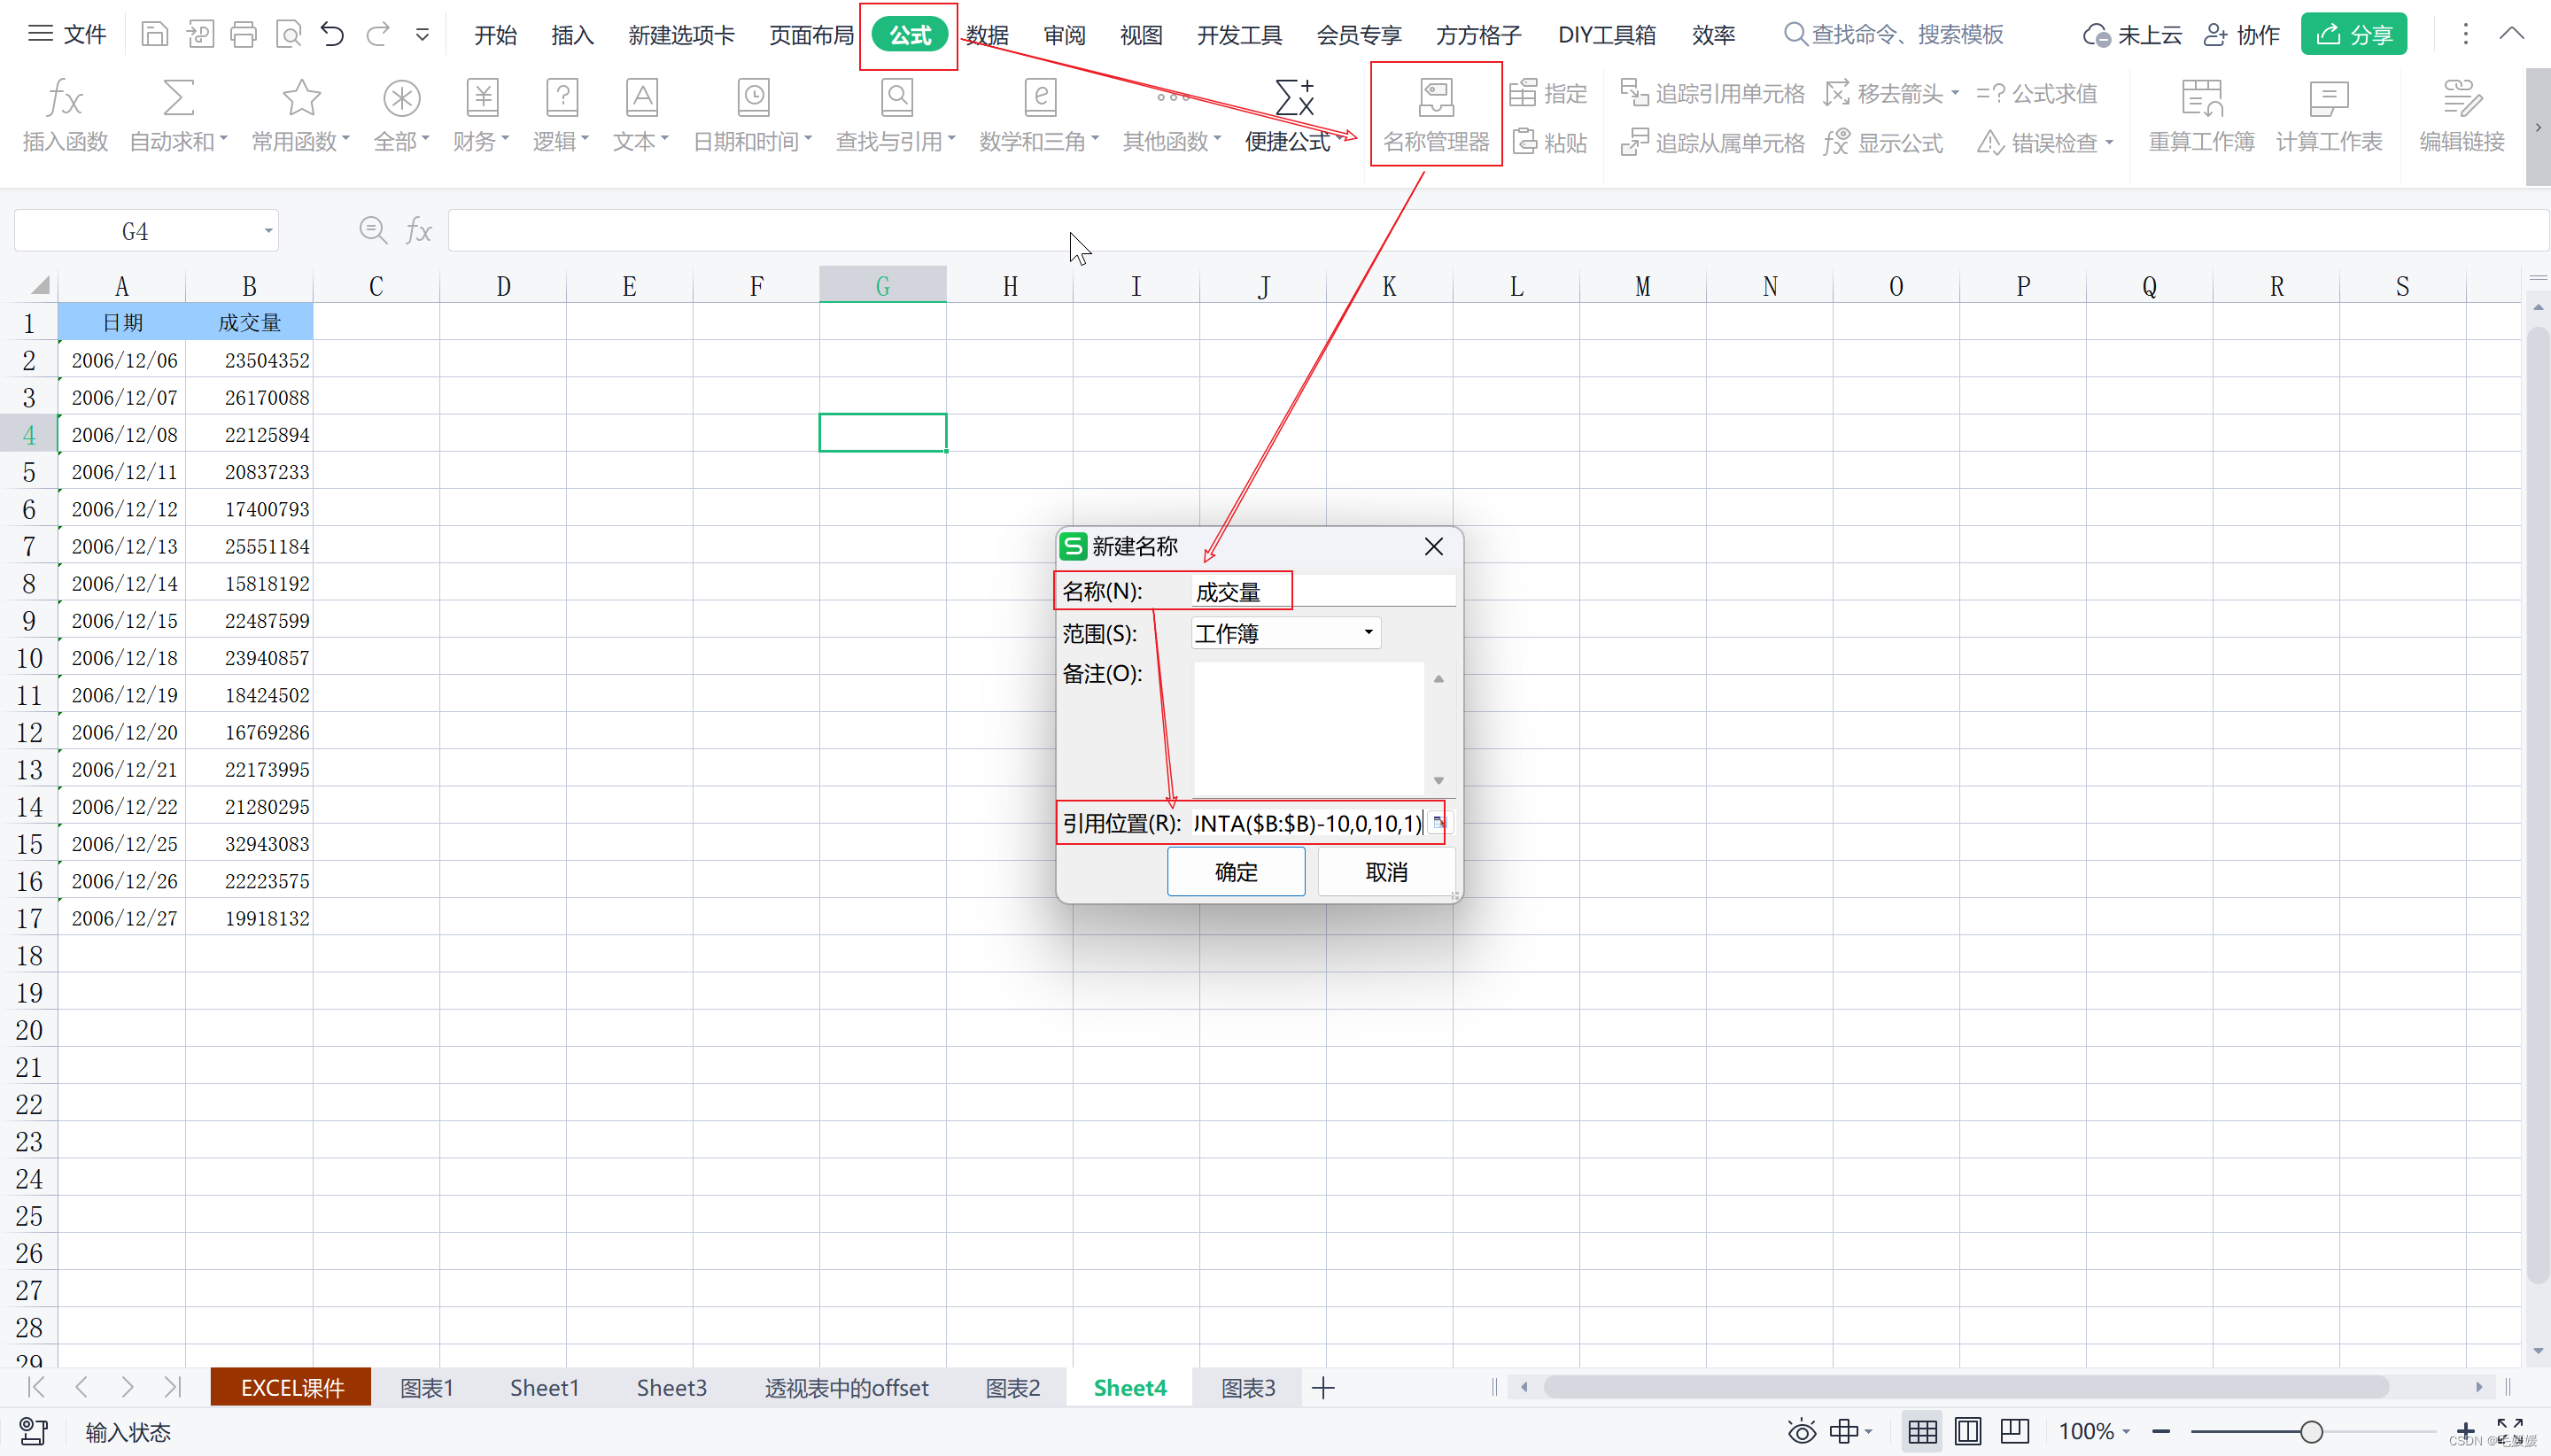Click Remove Arrows (移去箭头)
The width and height of the screenshot is (2551, 1456).
(1890, 93)
